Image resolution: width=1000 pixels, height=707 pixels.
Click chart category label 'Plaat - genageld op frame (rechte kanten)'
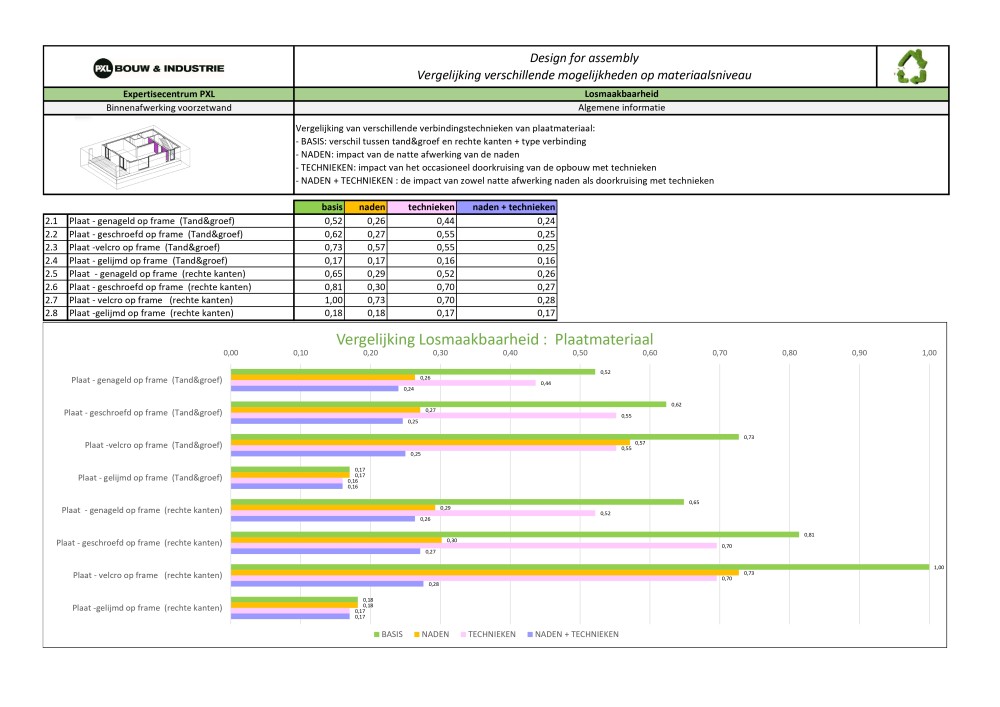tap(142, 510)
